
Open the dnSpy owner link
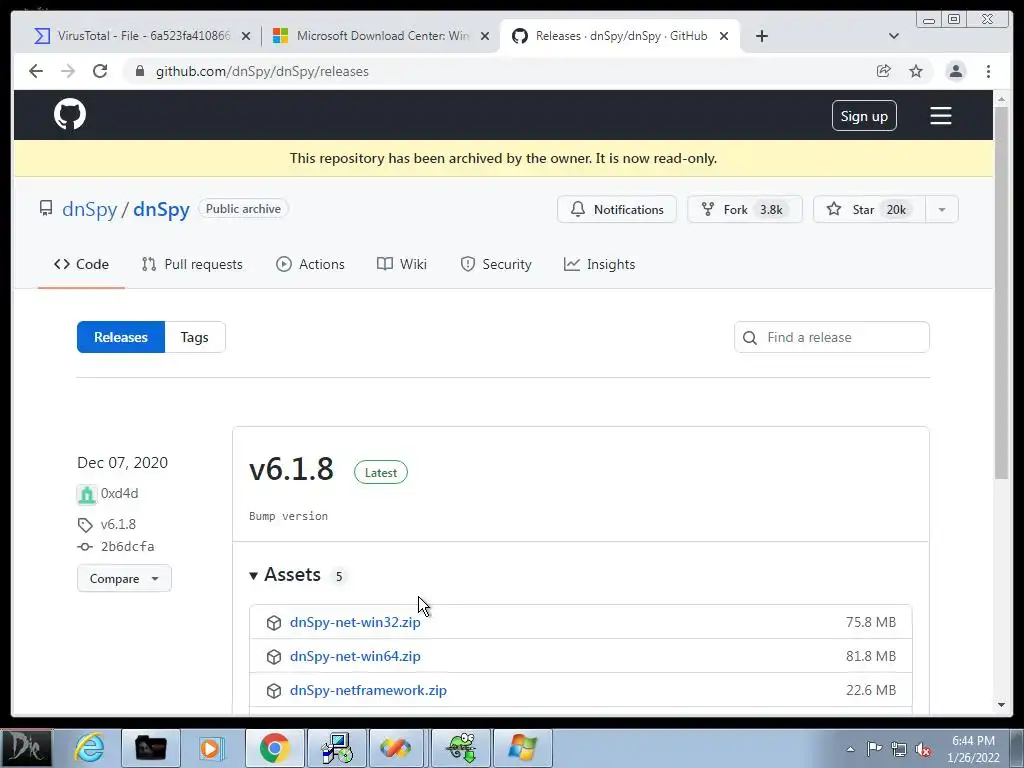click(x=89, y=209)
